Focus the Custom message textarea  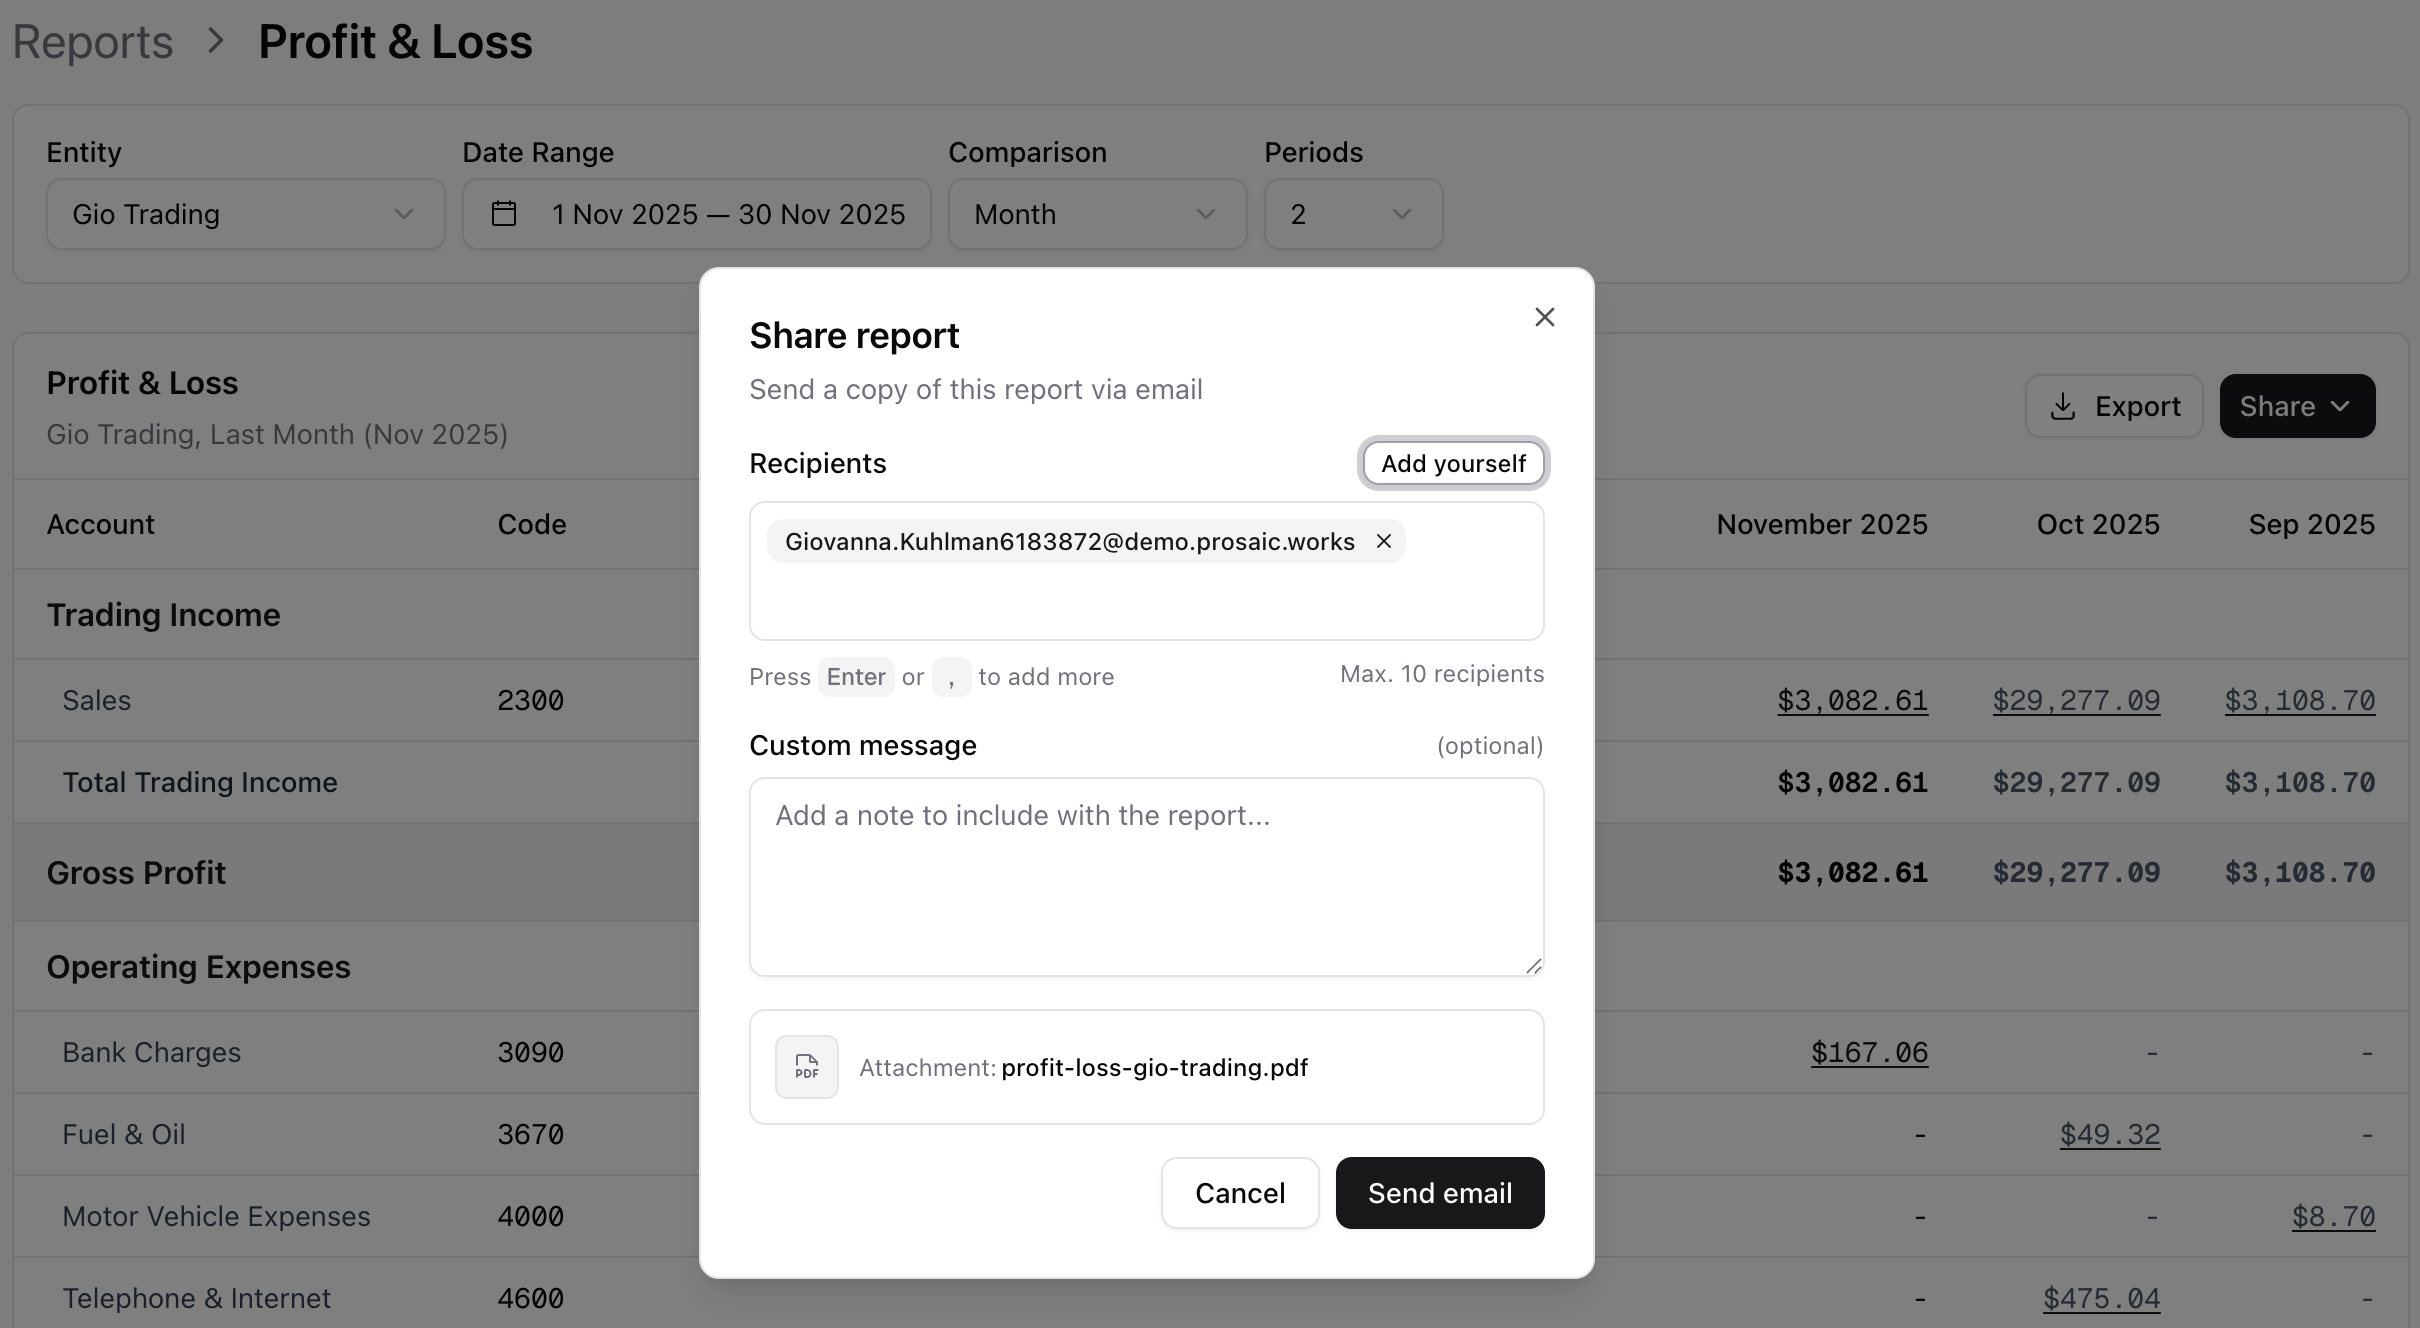tap(1146, 876)
